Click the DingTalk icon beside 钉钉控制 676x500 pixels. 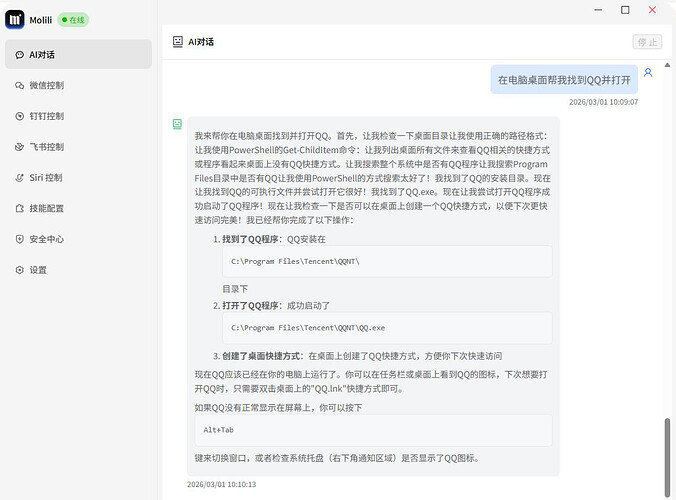point(19,116)
